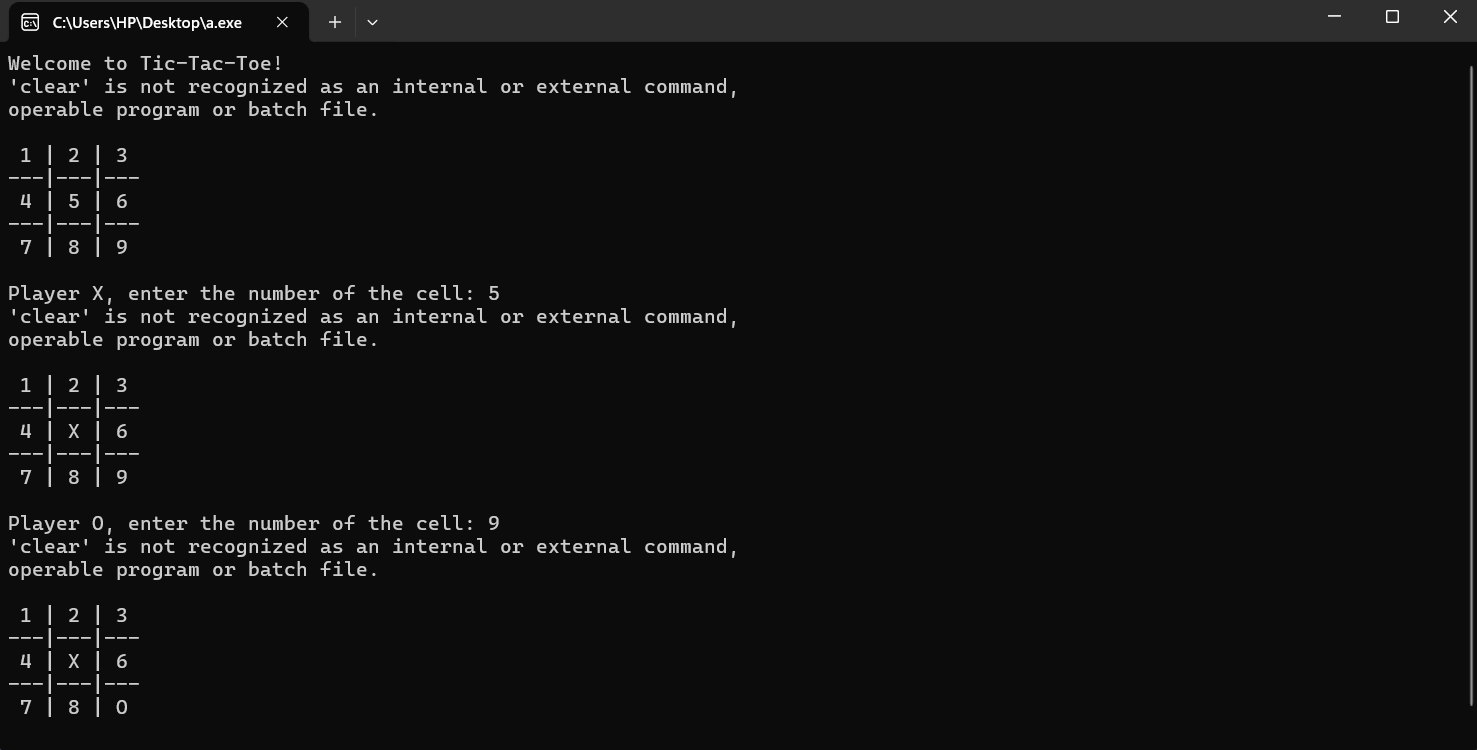Viewport: 1477px width, 750px height.
Task: Click the X mark in the middle board
Action: 74,432
